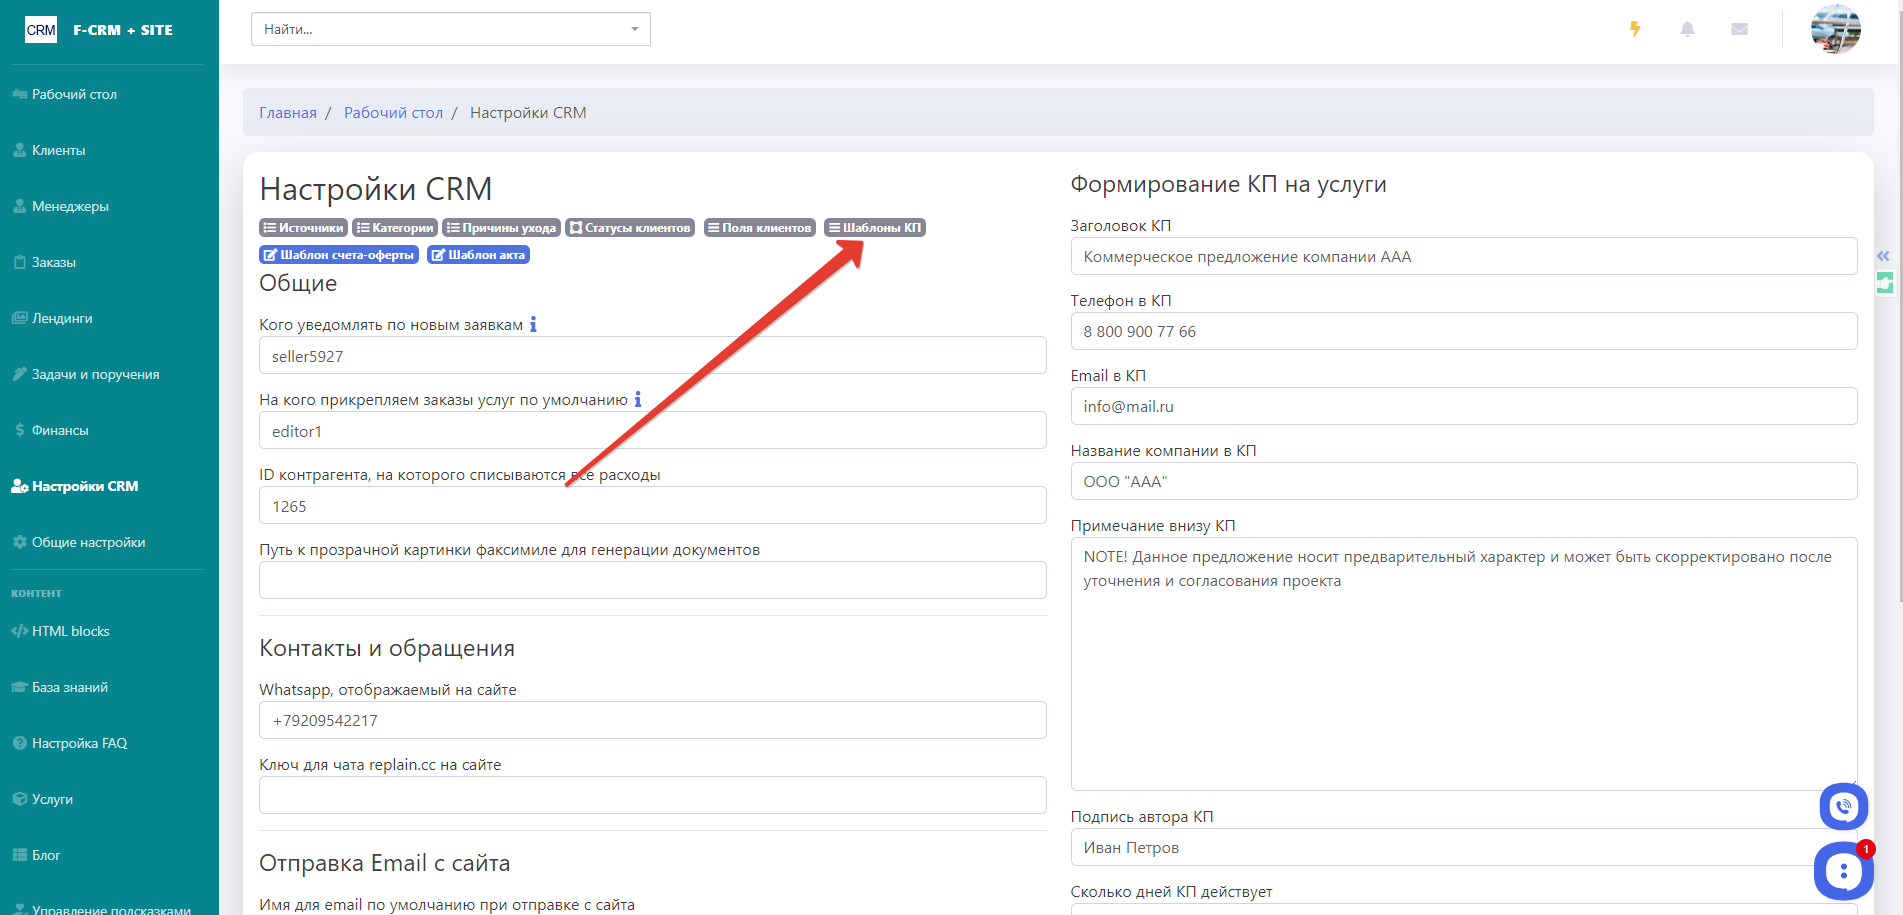Click the F-CRM logo icon

(x=41, y=30)
